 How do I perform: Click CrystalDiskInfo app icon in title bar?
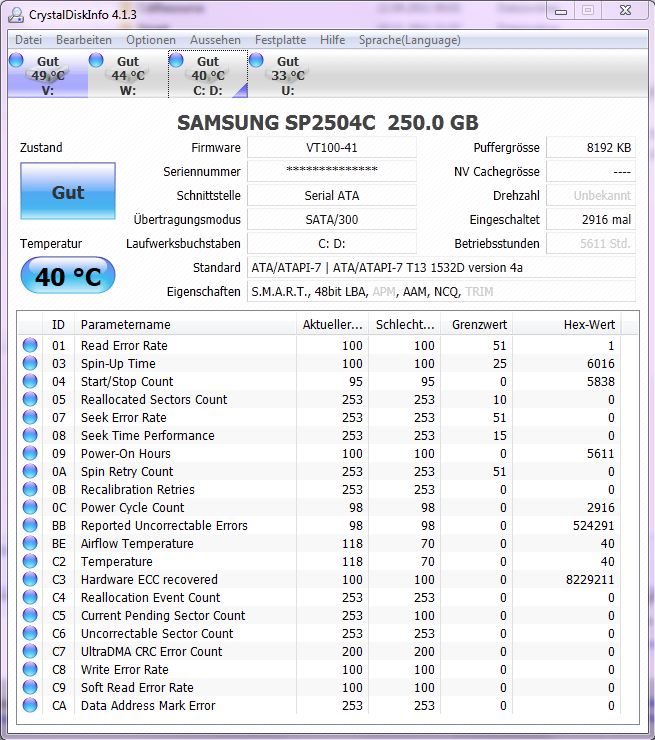(16, 15)
